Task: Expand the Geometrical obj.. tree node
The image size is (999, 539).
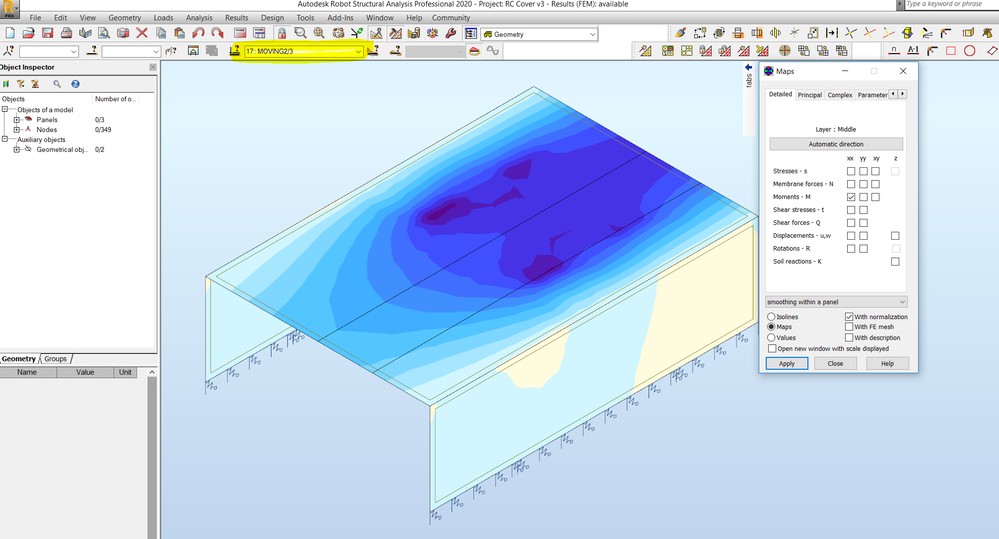Action: (x=17, y=149)
